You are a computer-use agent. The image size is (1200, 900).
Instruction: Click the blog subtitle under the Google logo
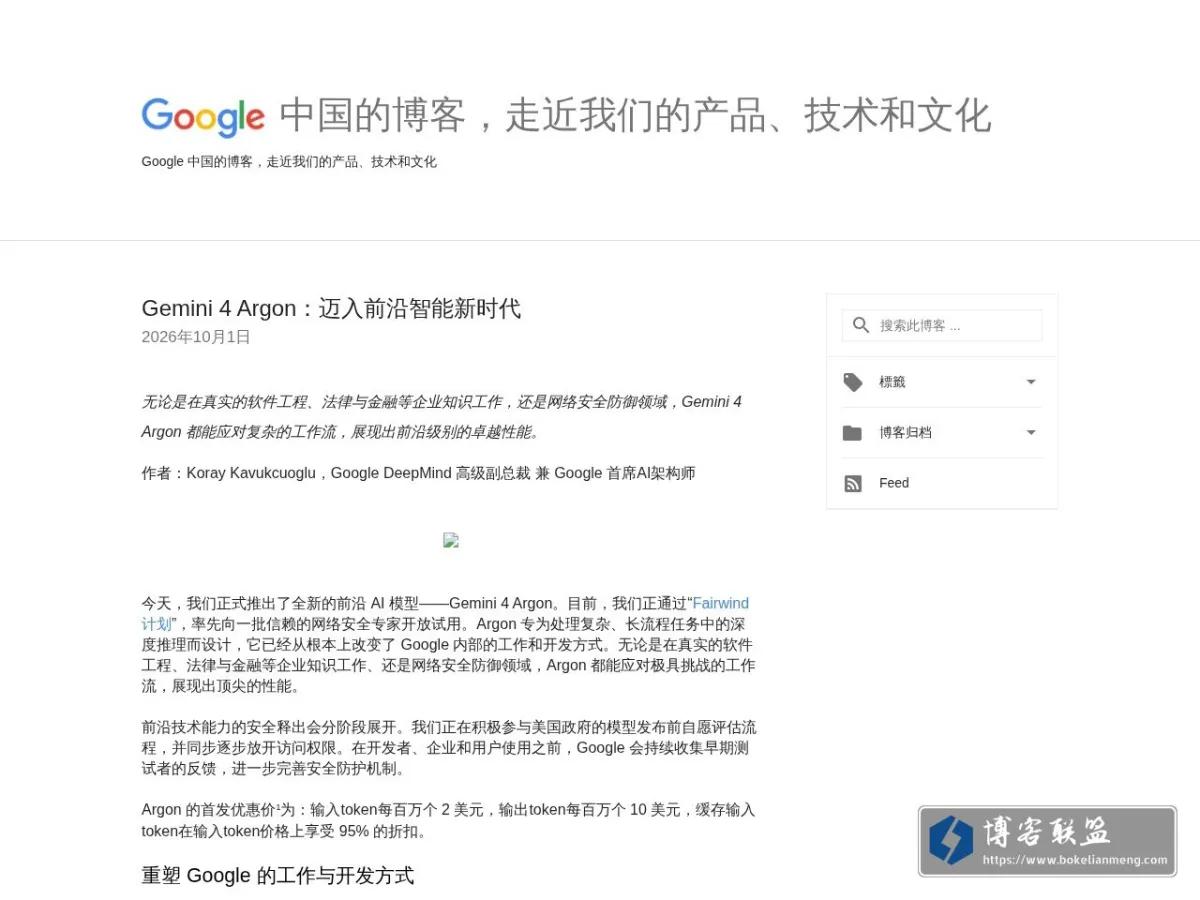click(x=289, y=162)
